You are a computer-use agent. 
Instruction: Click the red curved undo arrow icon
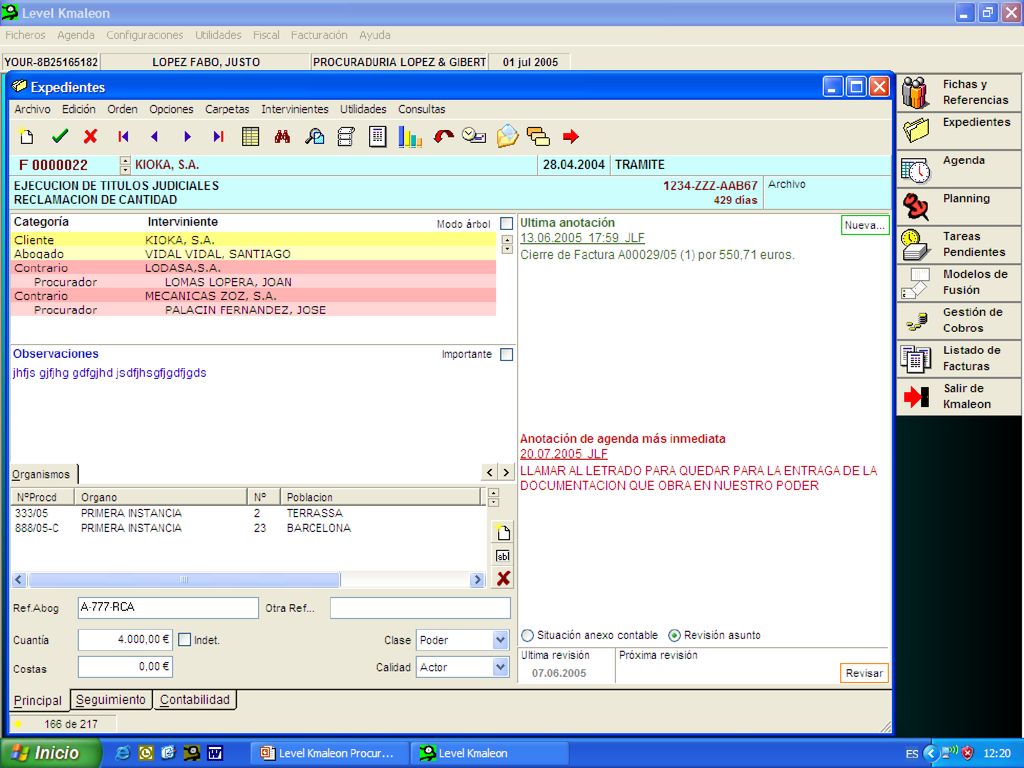pos(443,136)
